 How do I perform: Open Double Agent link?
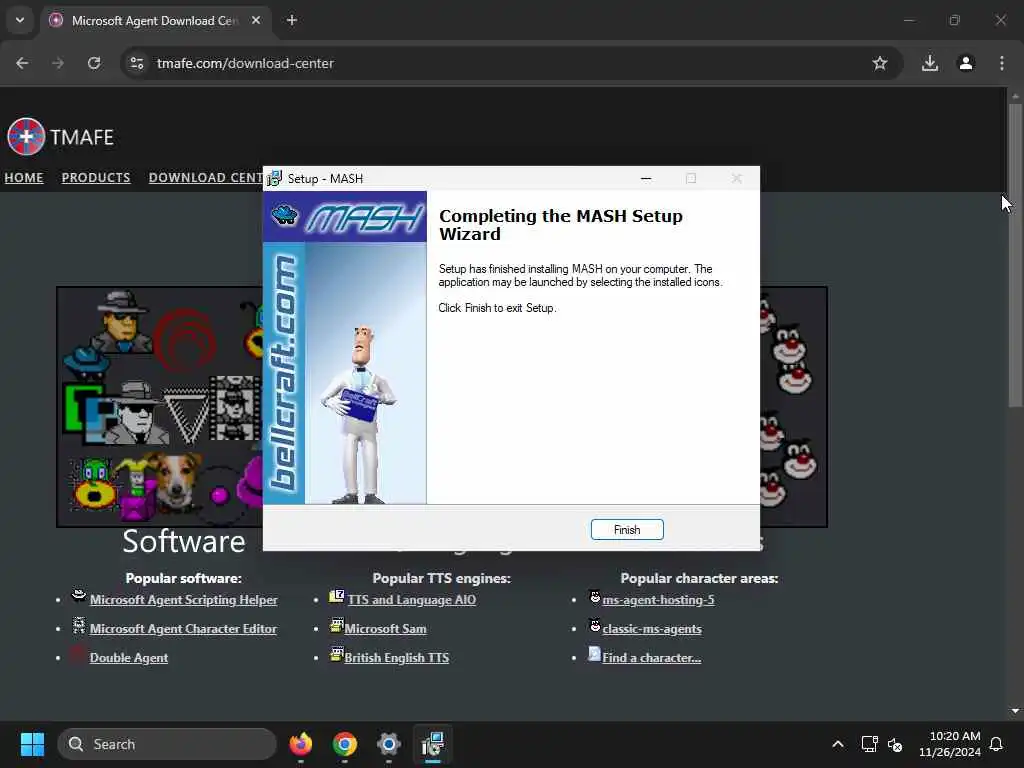tap(129, 658)
